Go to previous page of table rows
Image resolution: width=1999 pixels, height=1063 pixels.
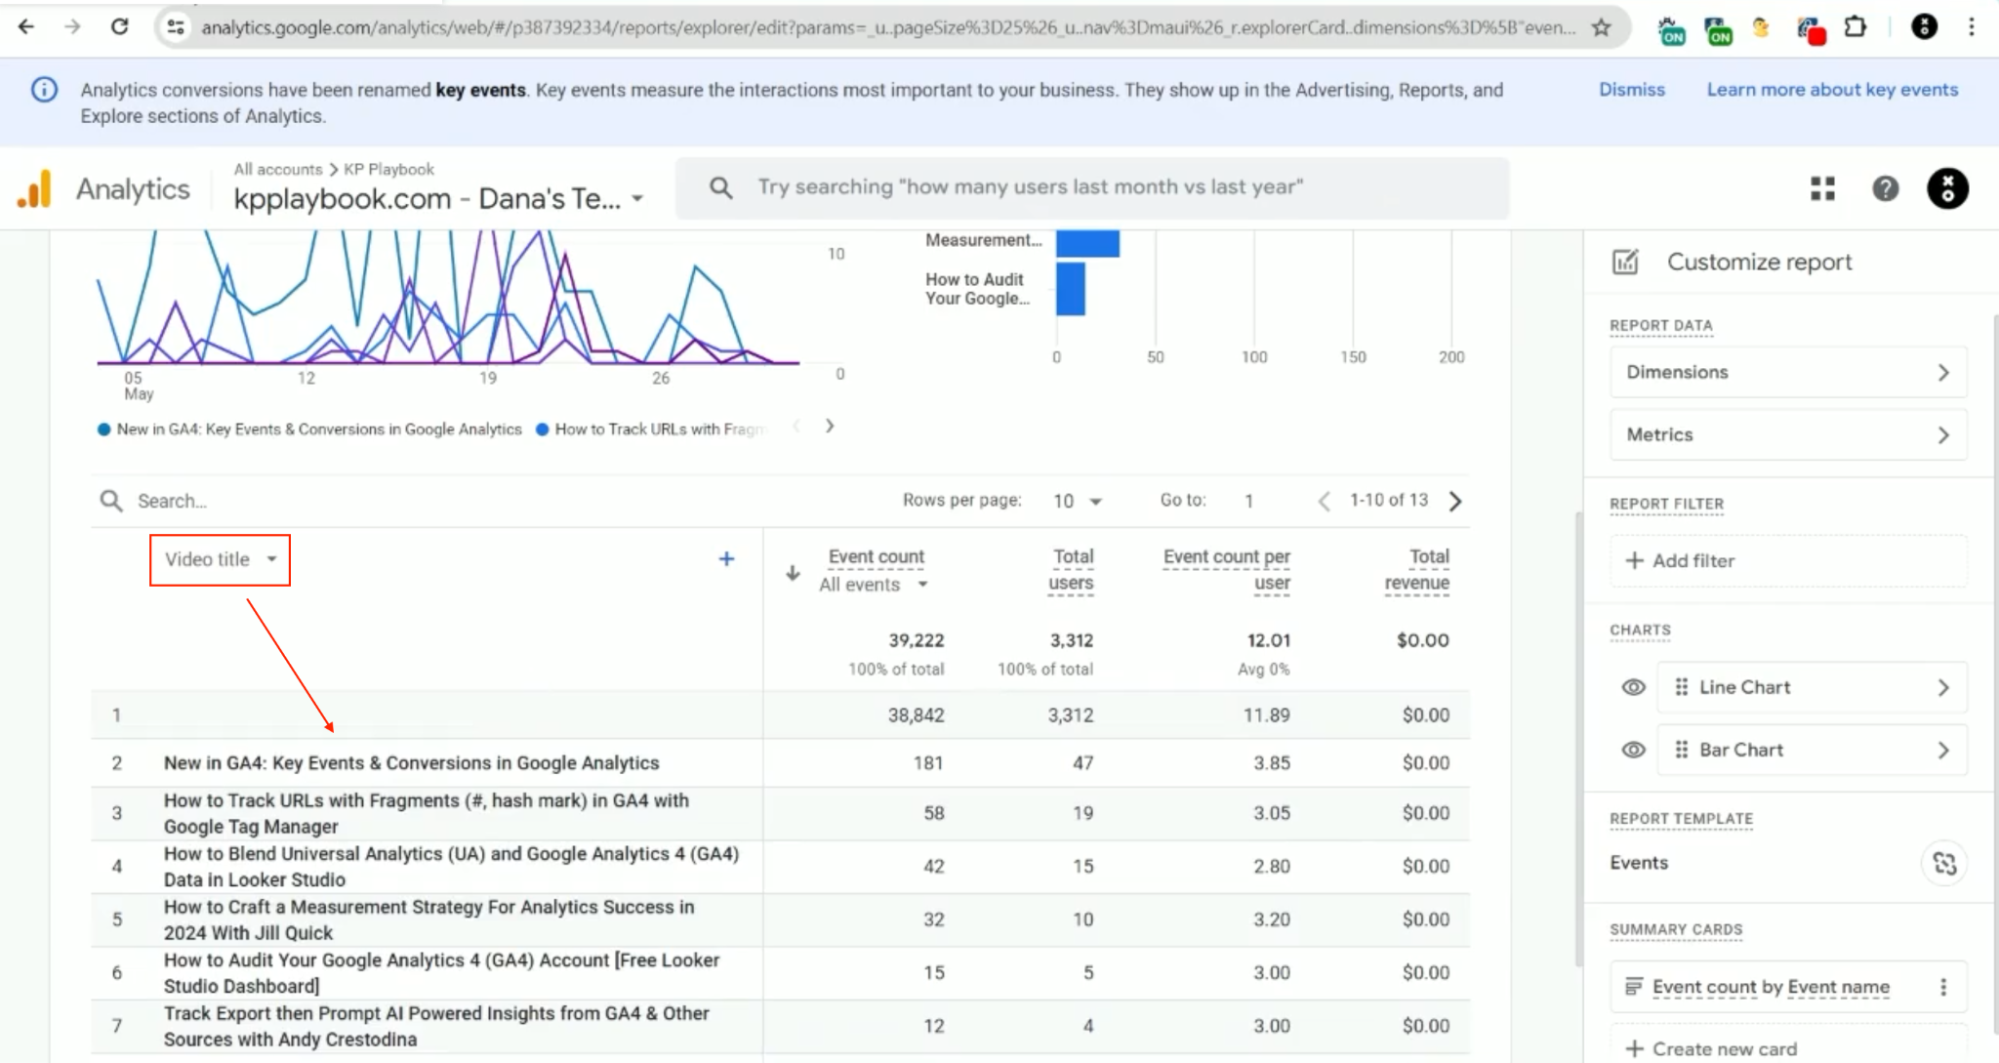click(x=1324, y=501)
